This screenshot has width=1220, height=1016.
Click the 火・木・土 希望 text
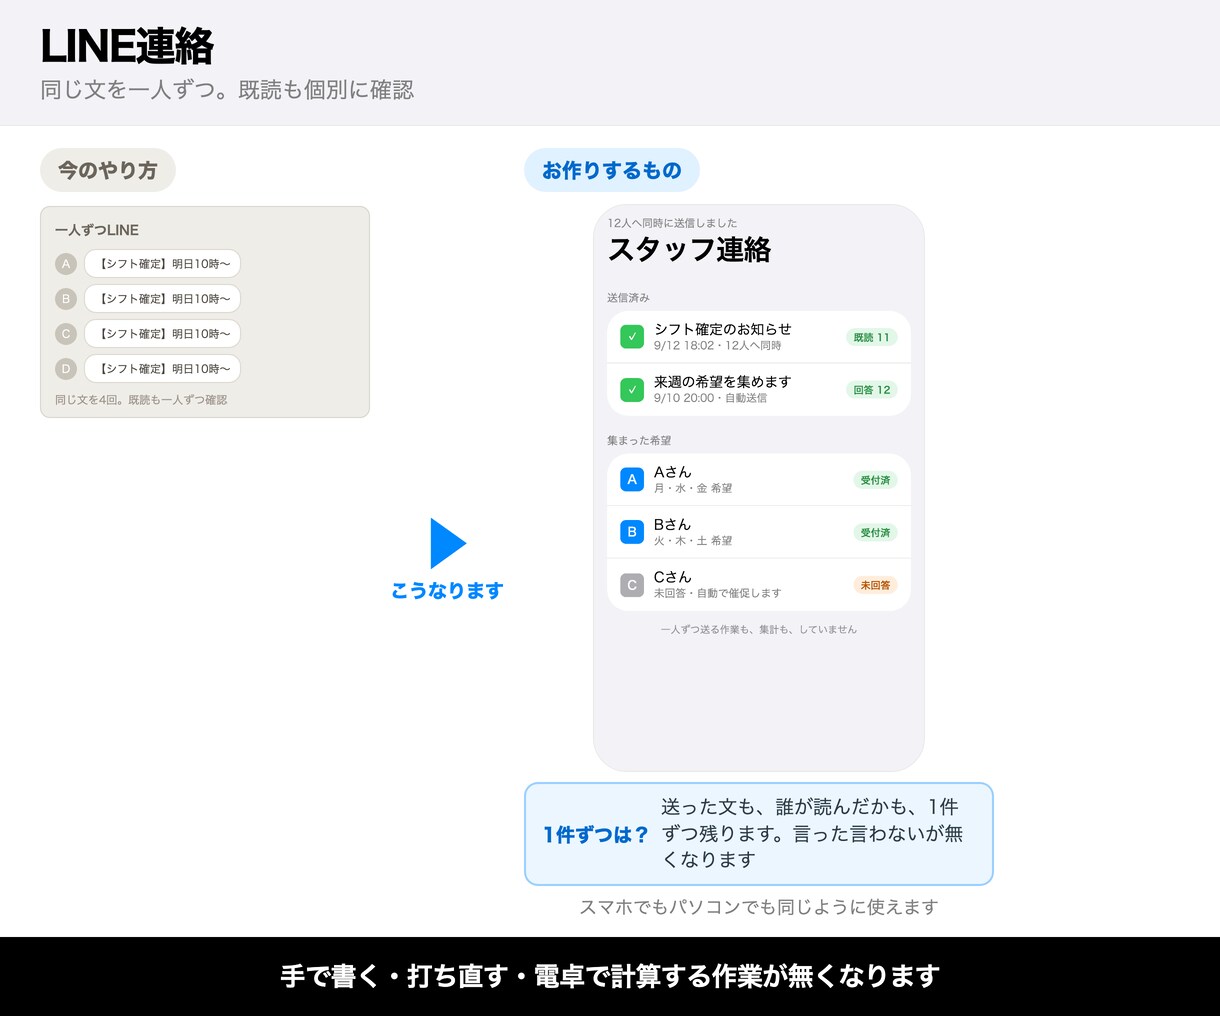coord(693,541)
